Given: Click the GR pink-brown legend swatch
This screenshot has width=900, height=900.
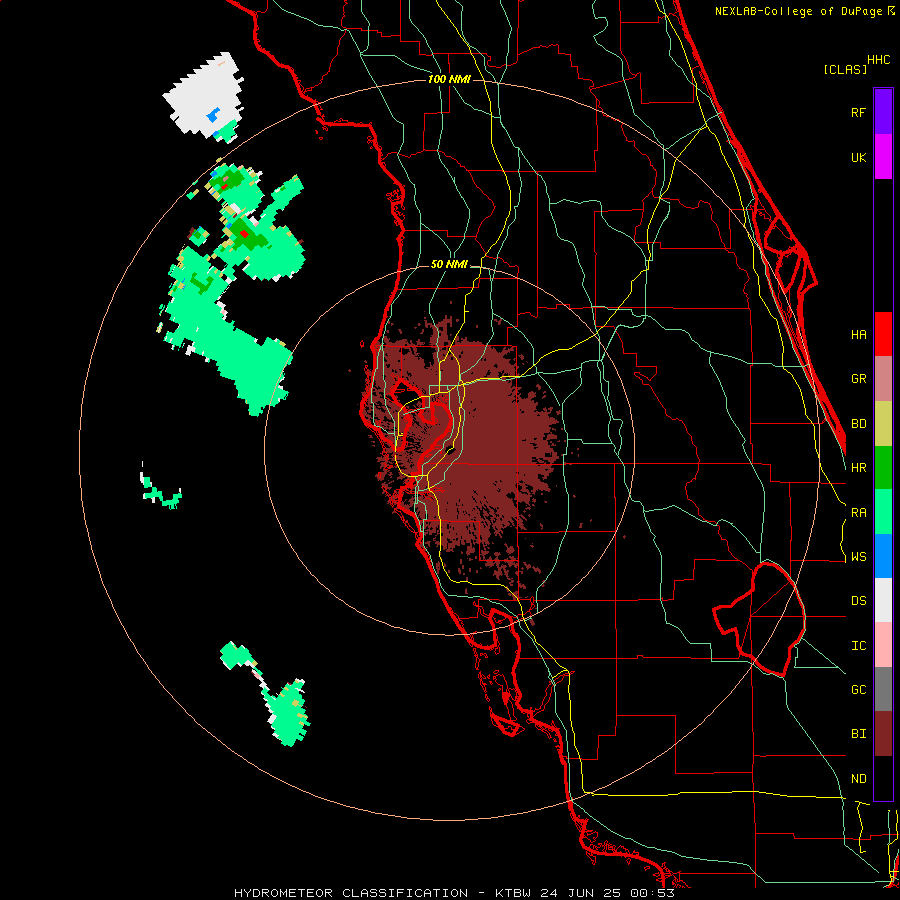Looking at the screenshot, I should (x=883, y=379).
